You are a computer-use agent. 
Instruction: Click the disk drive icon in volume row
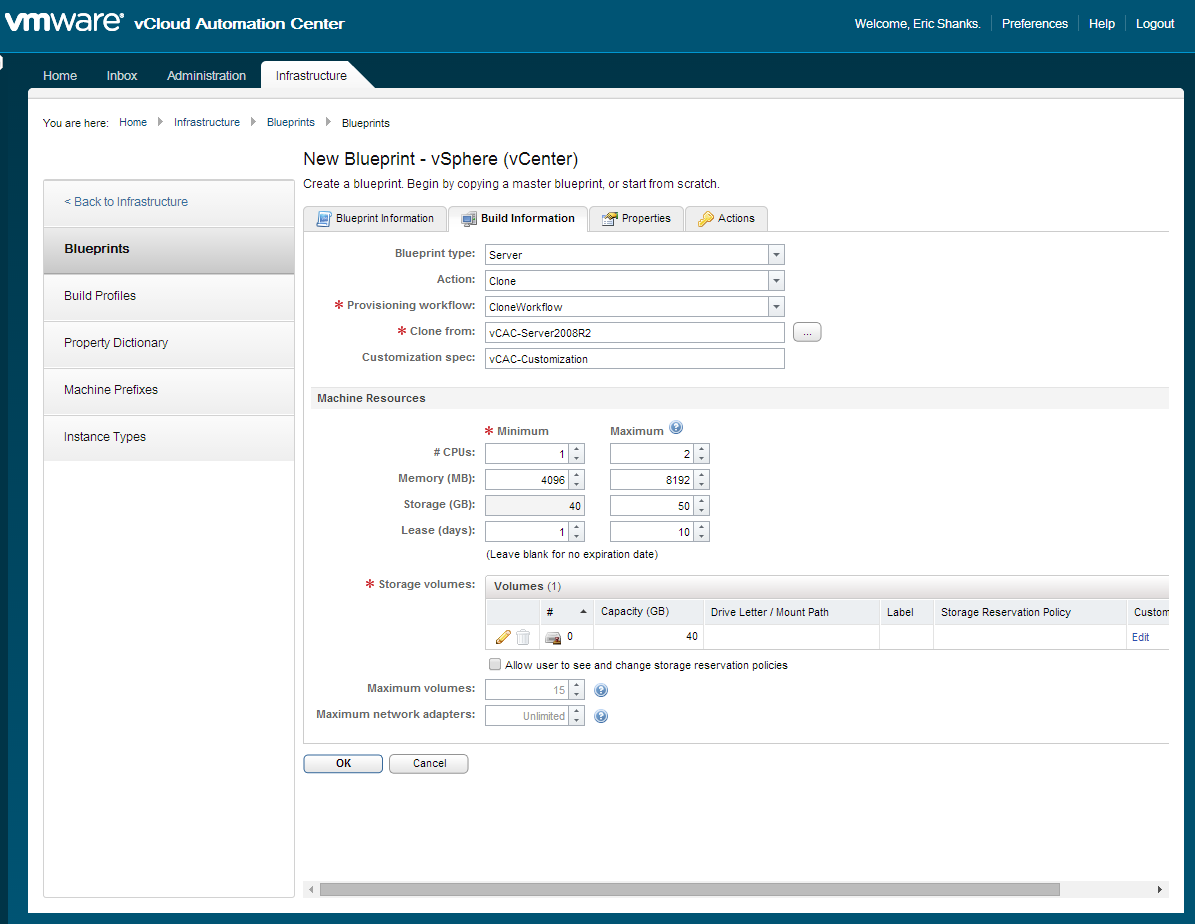pos(552,637)
